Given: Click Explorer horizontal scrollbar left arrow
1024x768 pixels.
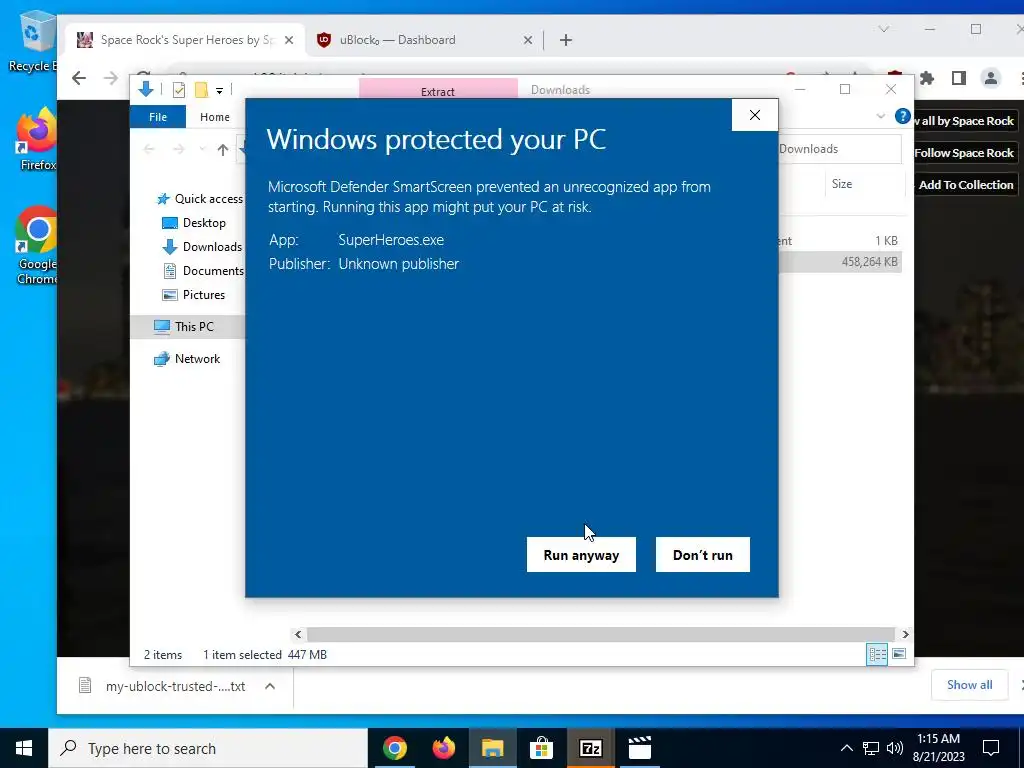Looking at the screenshot, I should click(298, 634).
